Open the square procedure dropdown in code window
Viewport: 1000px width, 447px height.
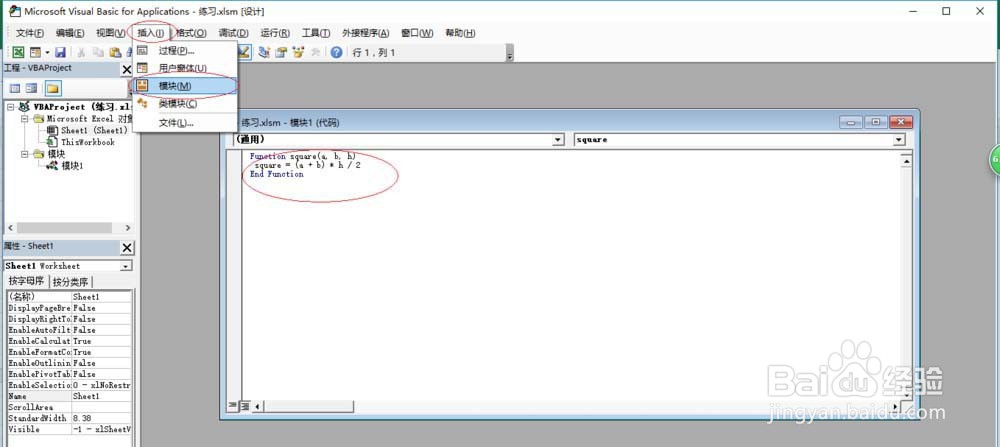click(899, 140)
